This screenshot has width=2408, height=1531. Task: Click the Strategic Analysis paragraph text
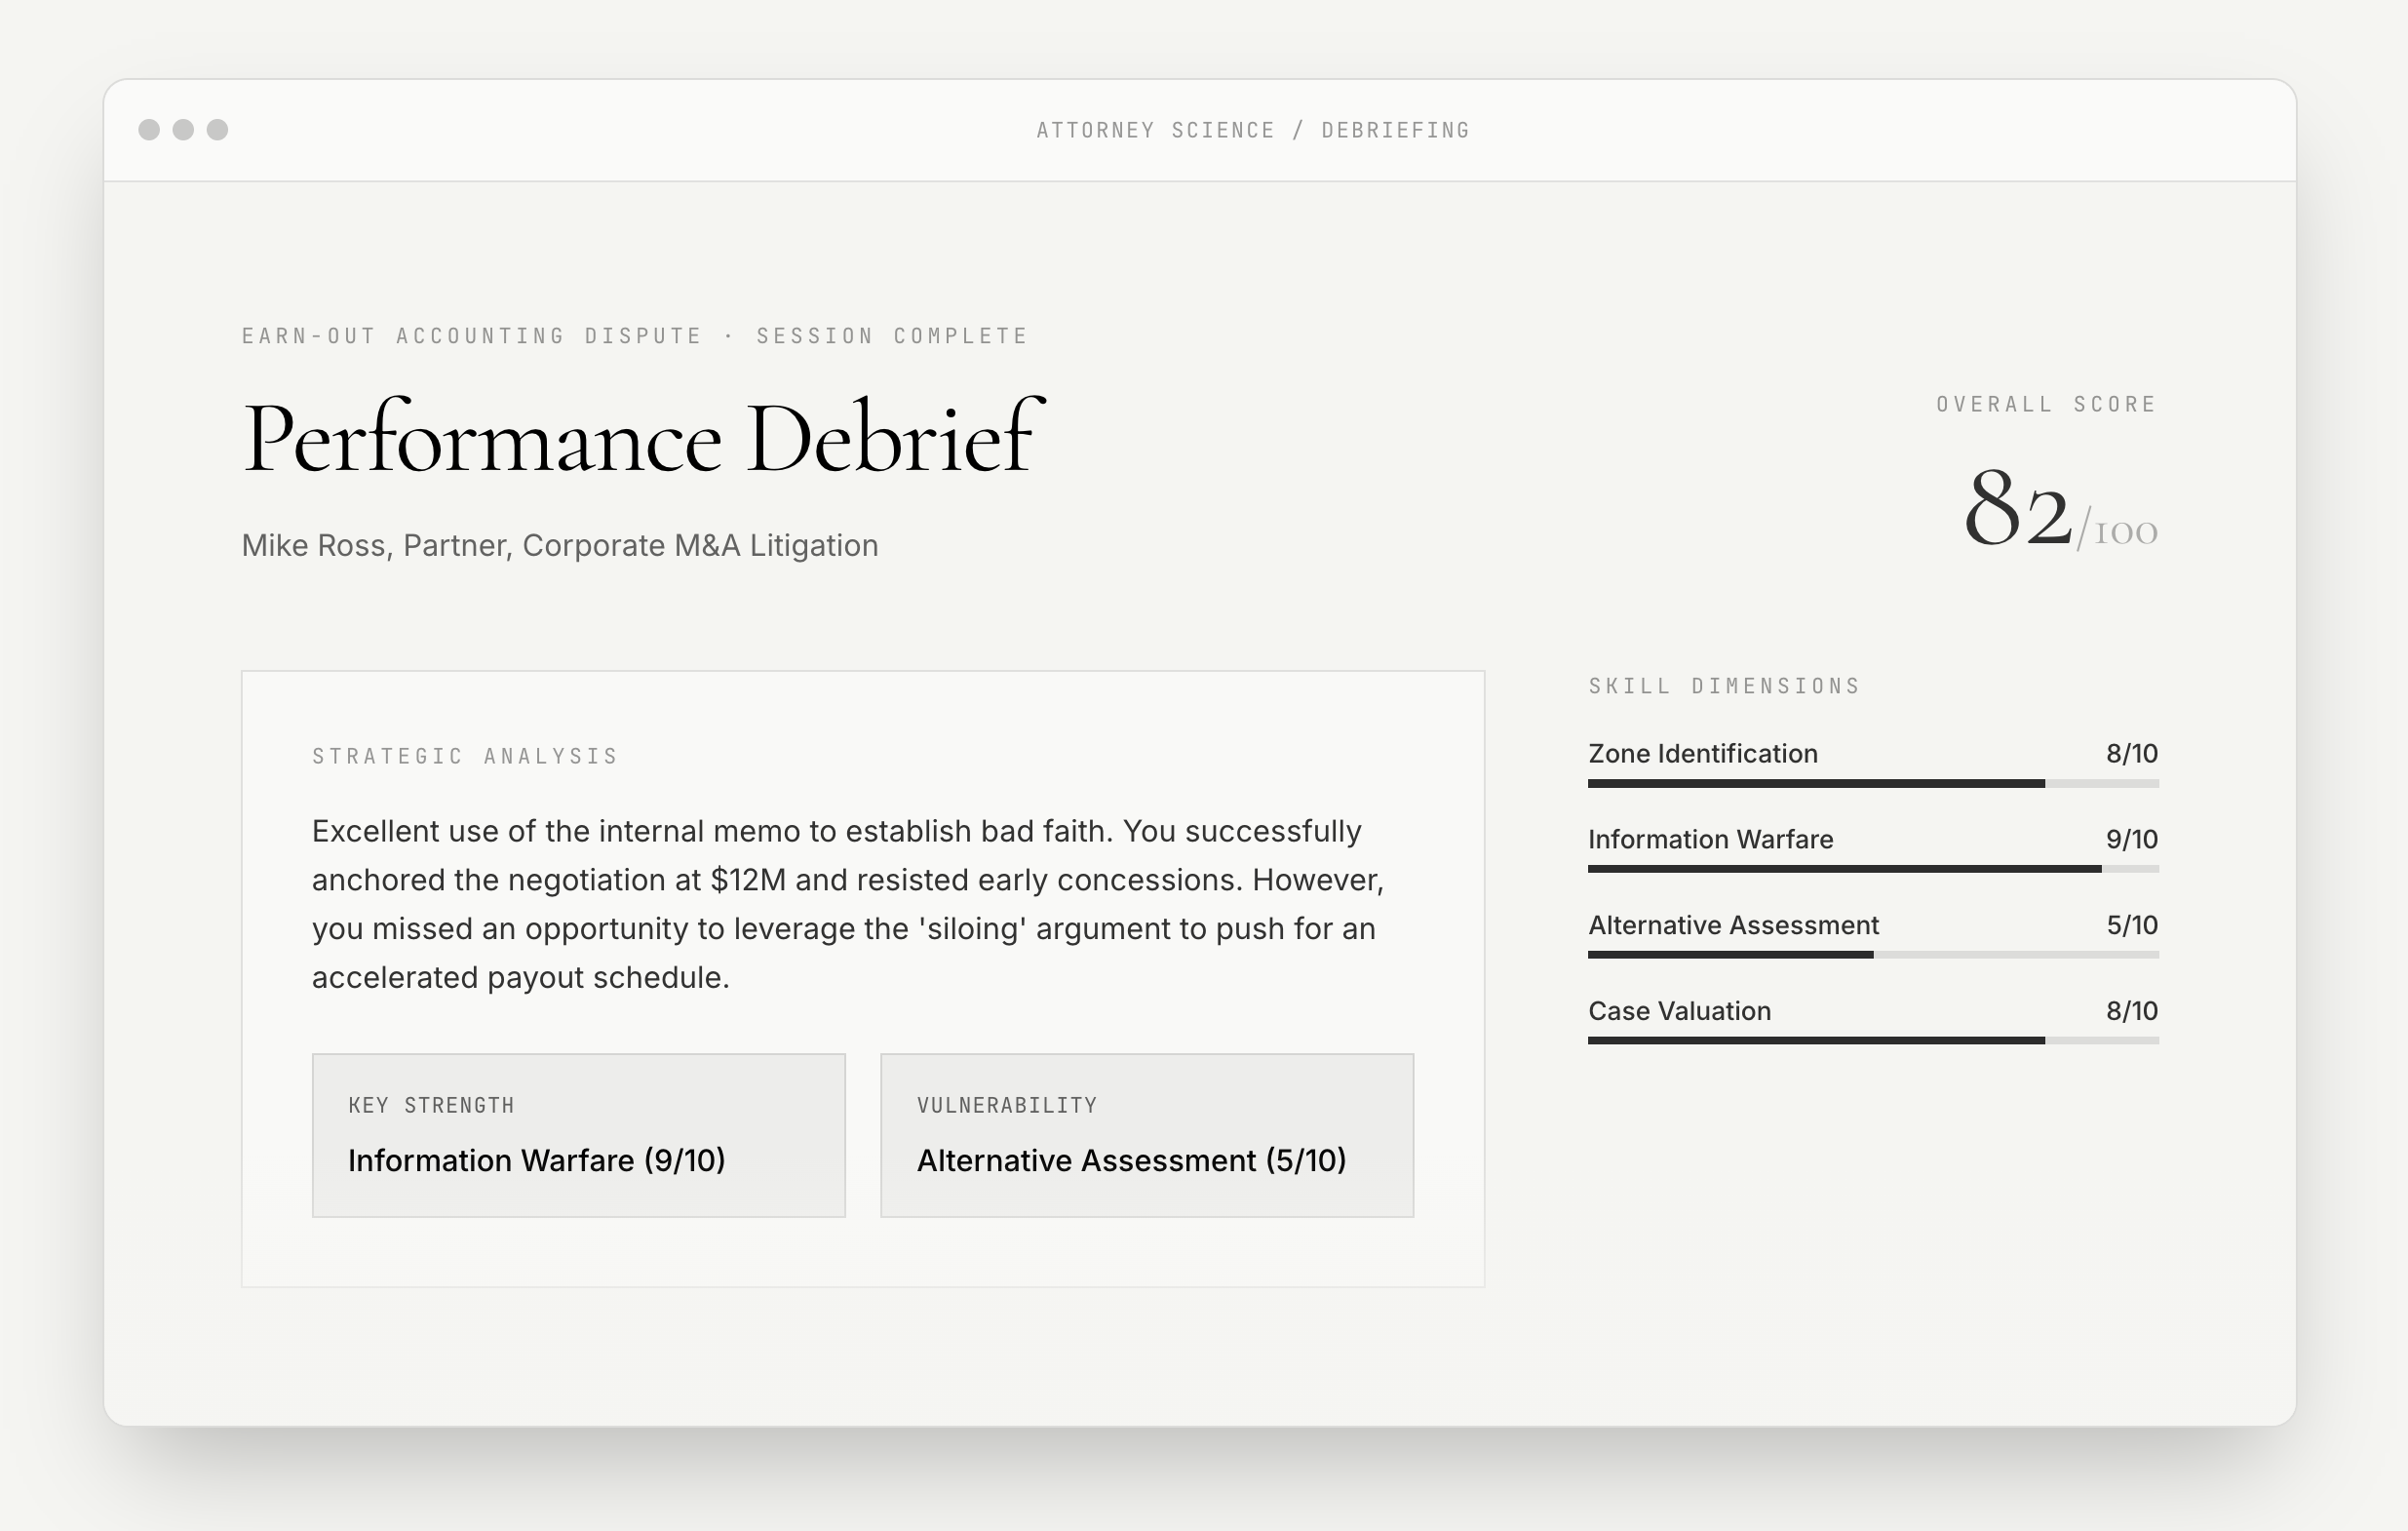[846, 904]
